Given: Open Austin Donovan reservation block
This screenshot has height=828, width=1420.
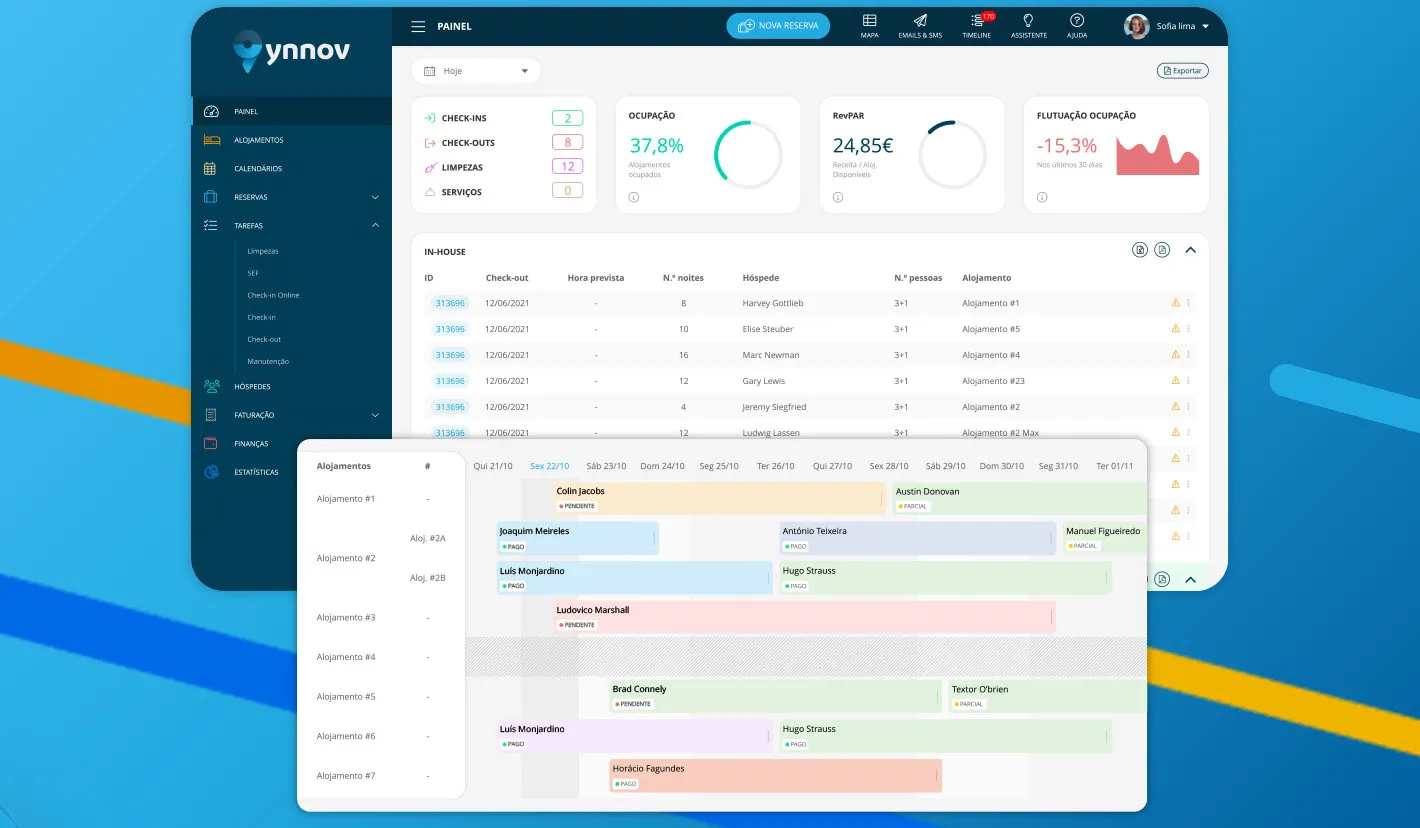Looking at the screenshot, I should pyautogui.click(x=1019, y=498).
